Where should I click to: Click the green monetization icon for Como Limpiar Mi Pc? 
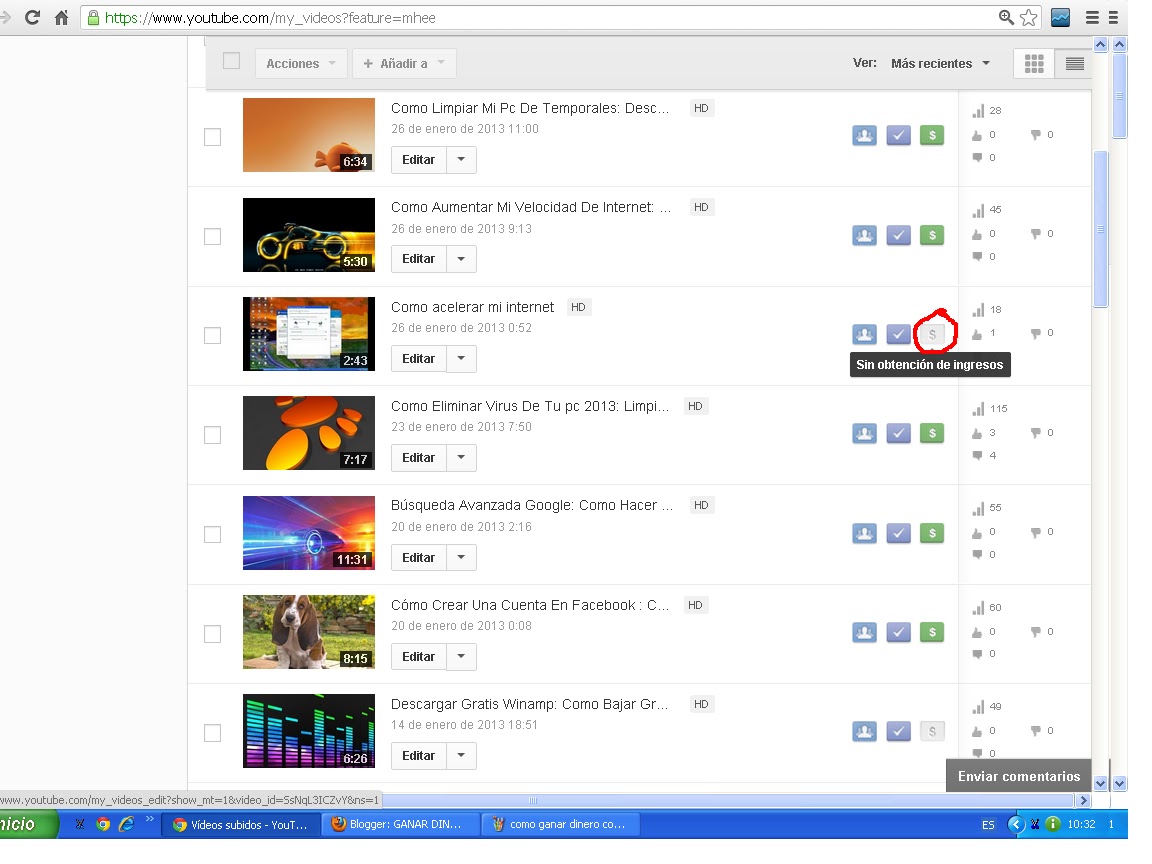[932, 135]
